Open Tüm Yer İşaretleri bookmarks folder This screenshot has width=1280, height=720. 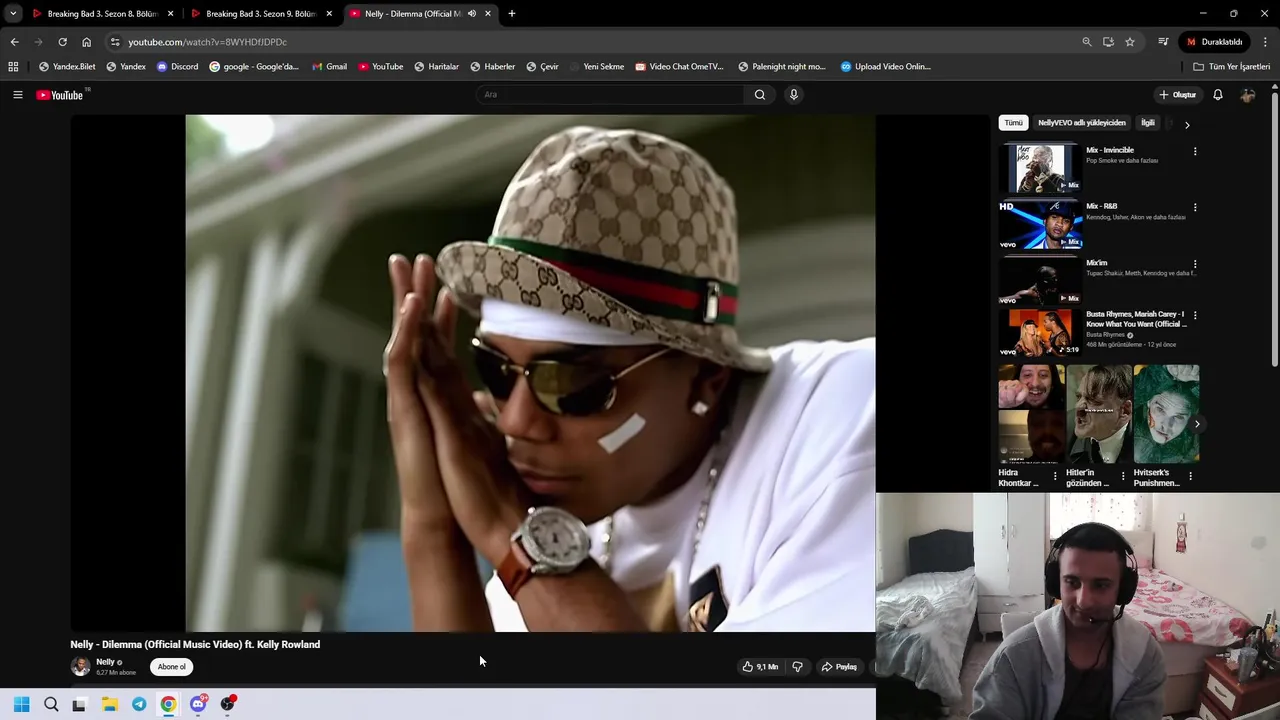[x=1232, y=67]
